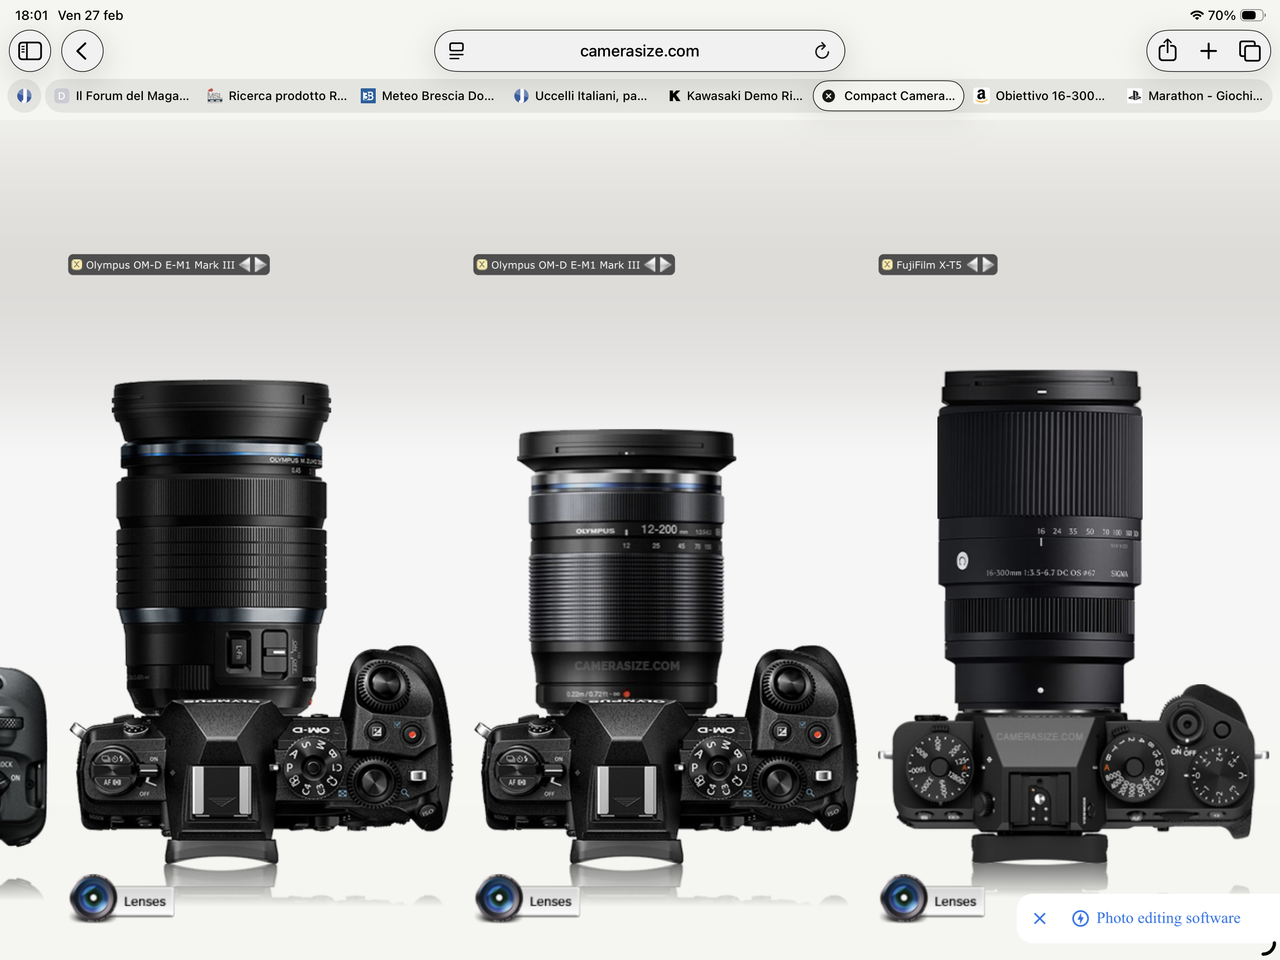The height and width of the screenshot is (960, 1280).
Task: Remove the FujiFilm X-T5 from comparison
Action: (887, 265)
